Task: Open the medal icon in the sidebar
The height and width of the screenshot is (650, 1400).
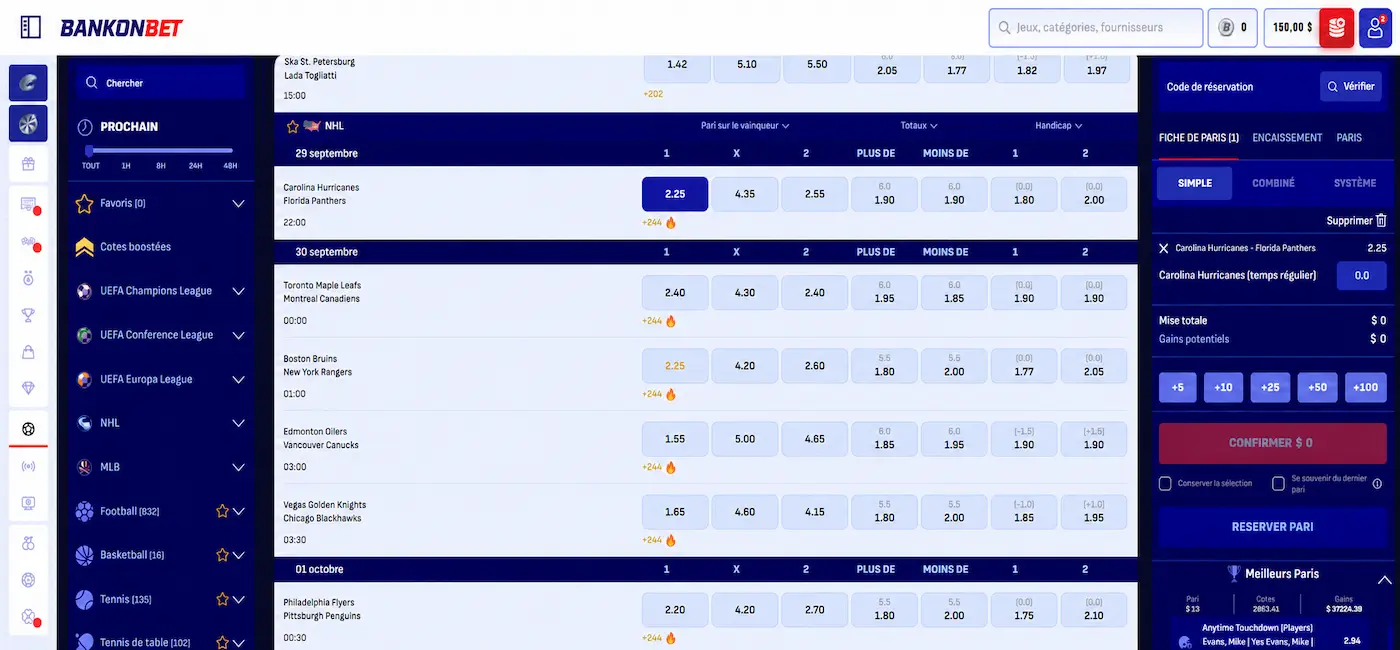Action: click(28, 278)
